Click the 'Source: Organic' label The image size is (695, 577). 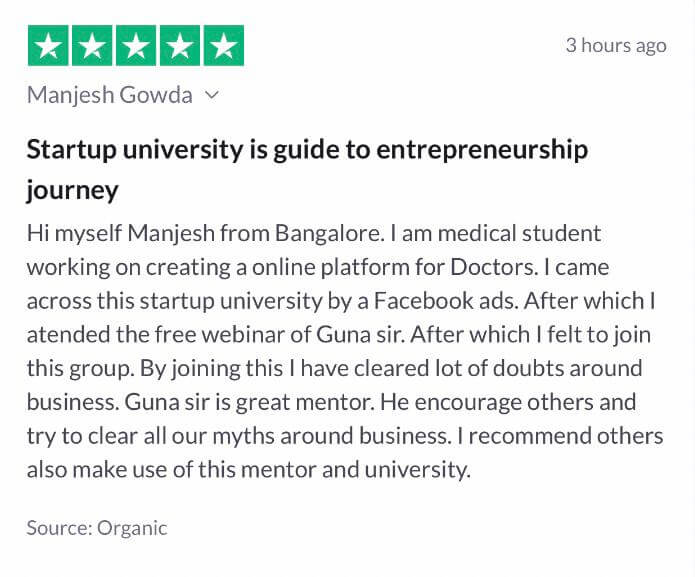pos(97,528)
